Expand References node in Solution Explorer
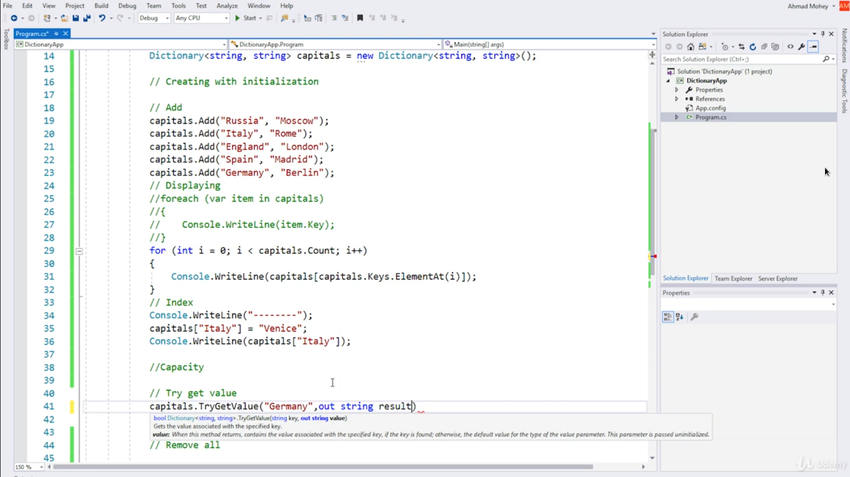850x477 pixels. point(677,99)
